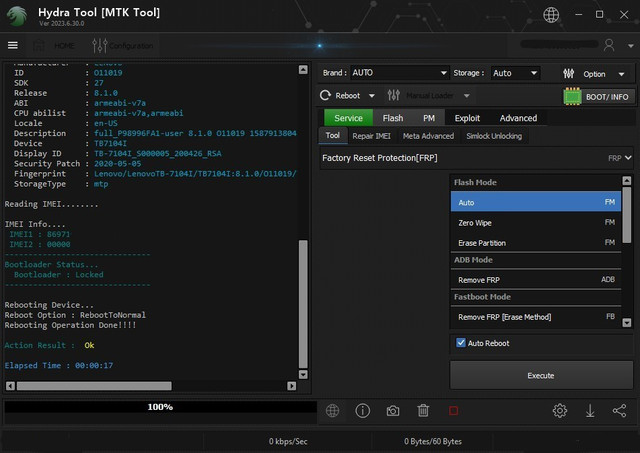Go to the HOME tab
Screen dimensions: 640x453
click(54, 45)
